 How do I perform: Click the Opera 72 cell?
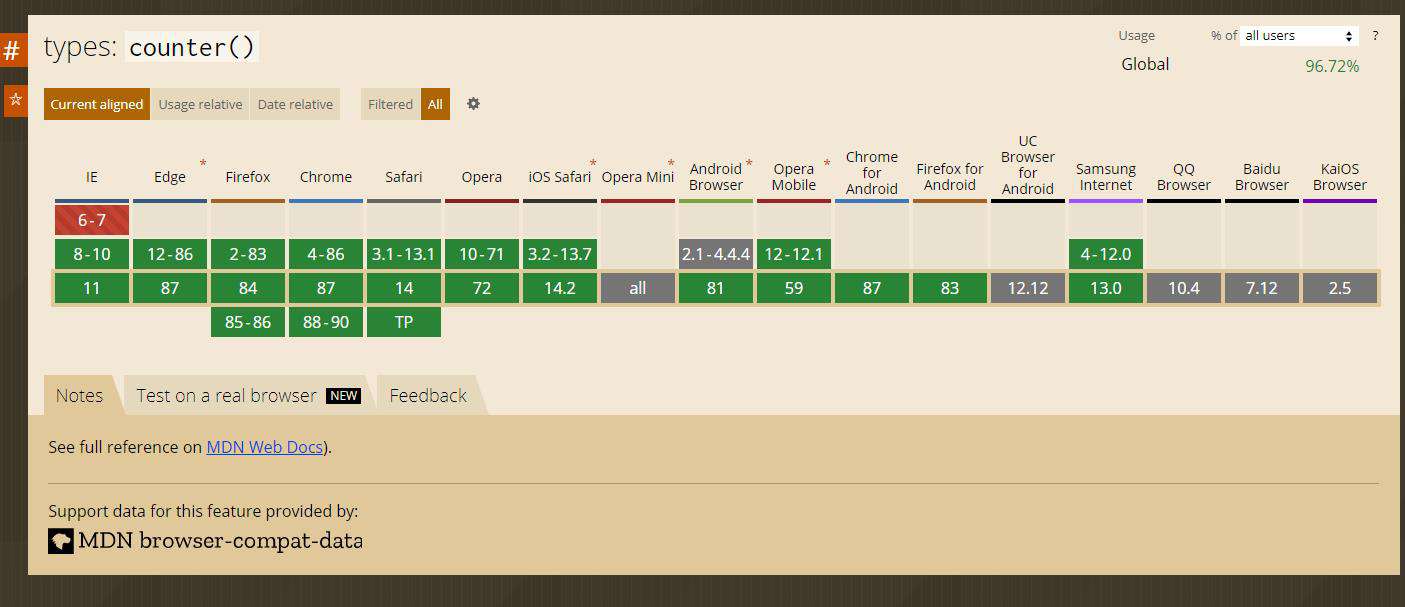click(482, 288)
